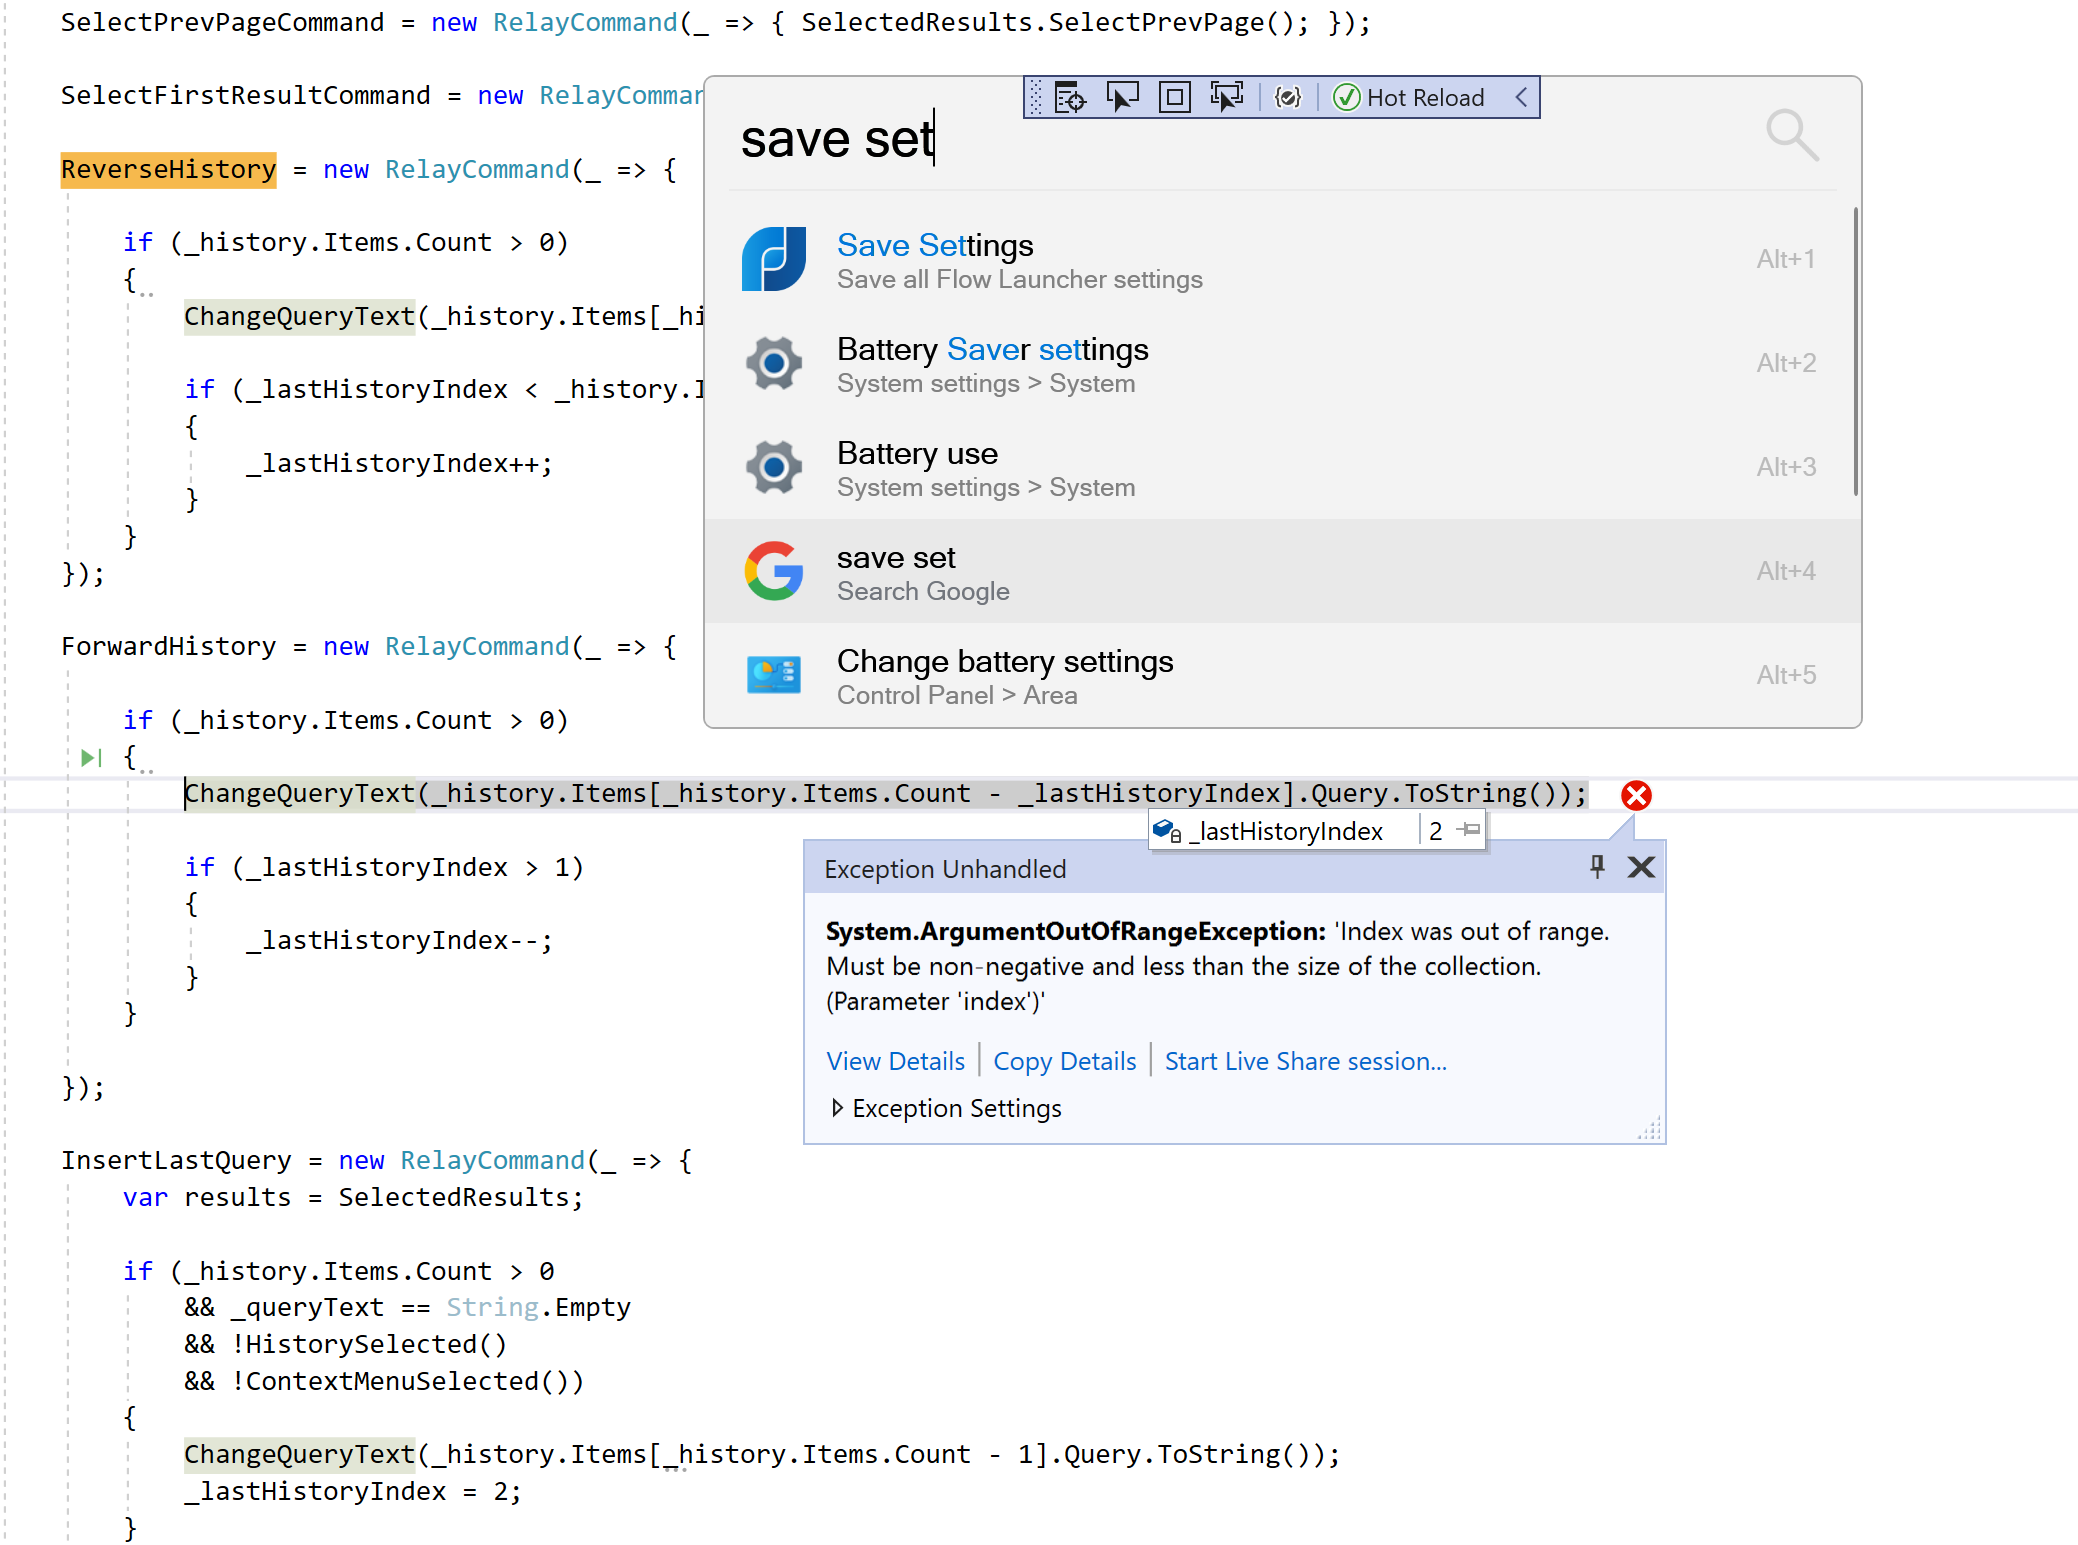2078x1545 pixels.
Task: Toggle Track Focused Element icon
Action: (1226, 97)
